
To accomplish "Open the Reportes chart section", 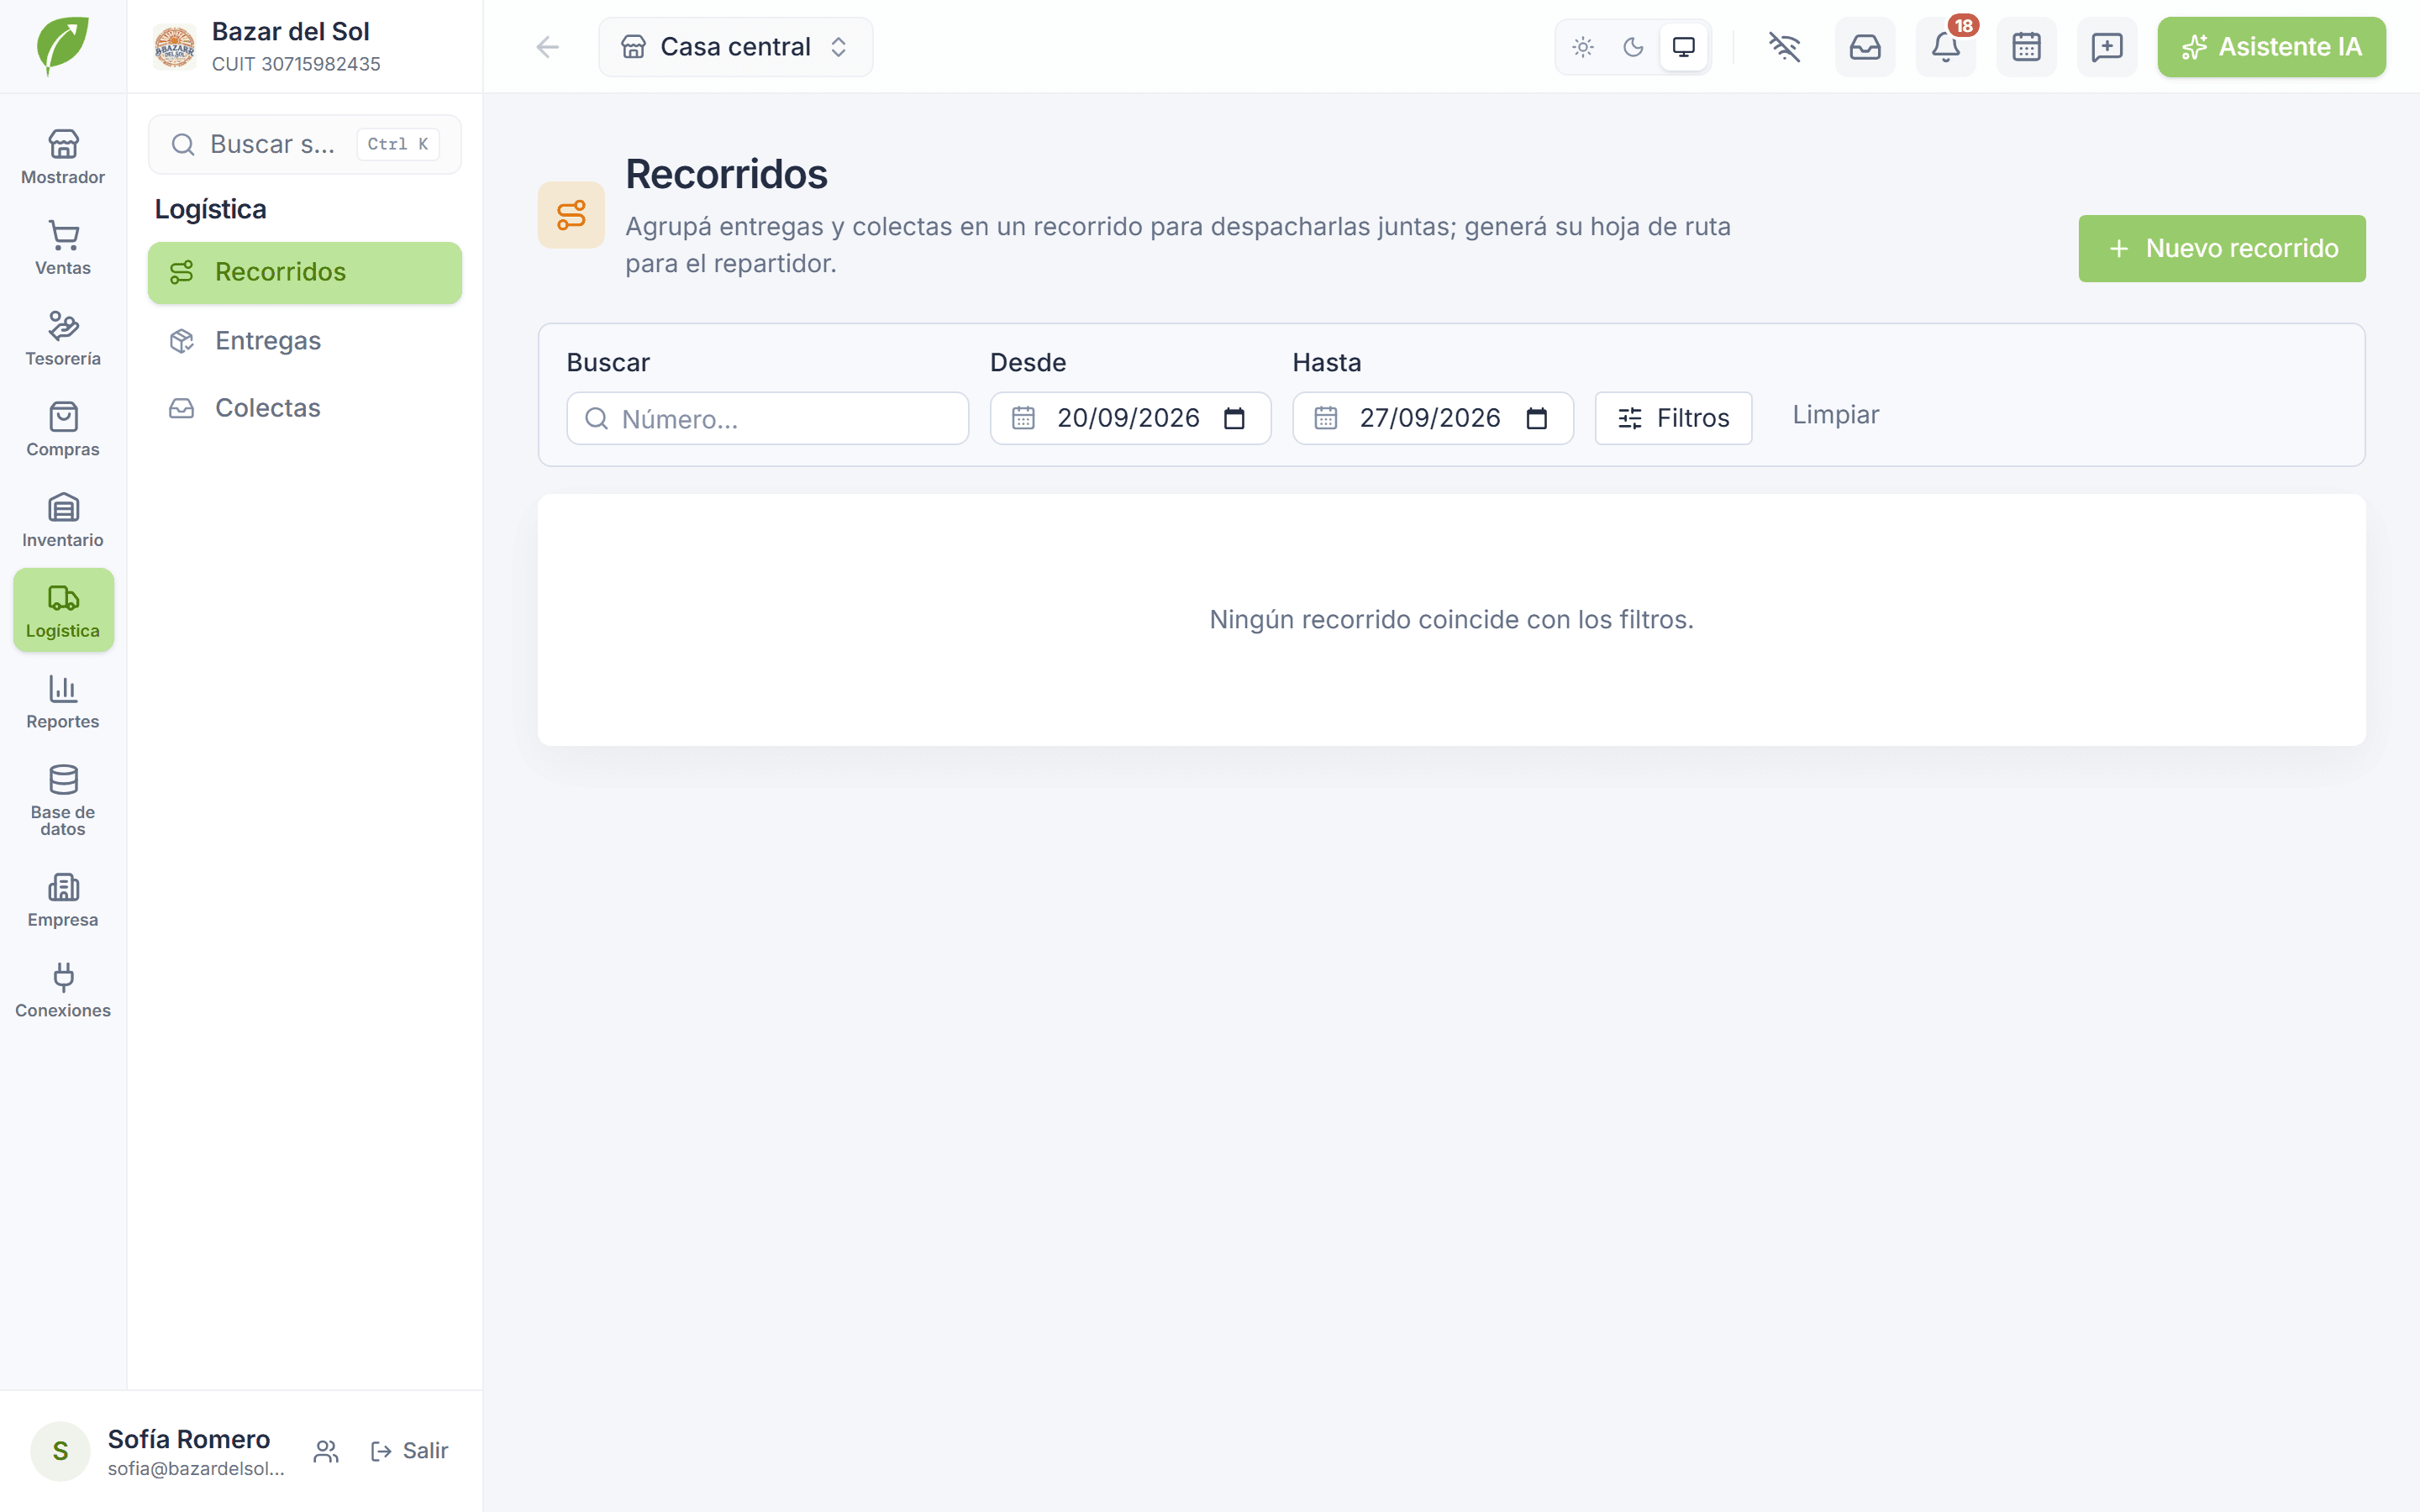I will click(x=63, y=701).
